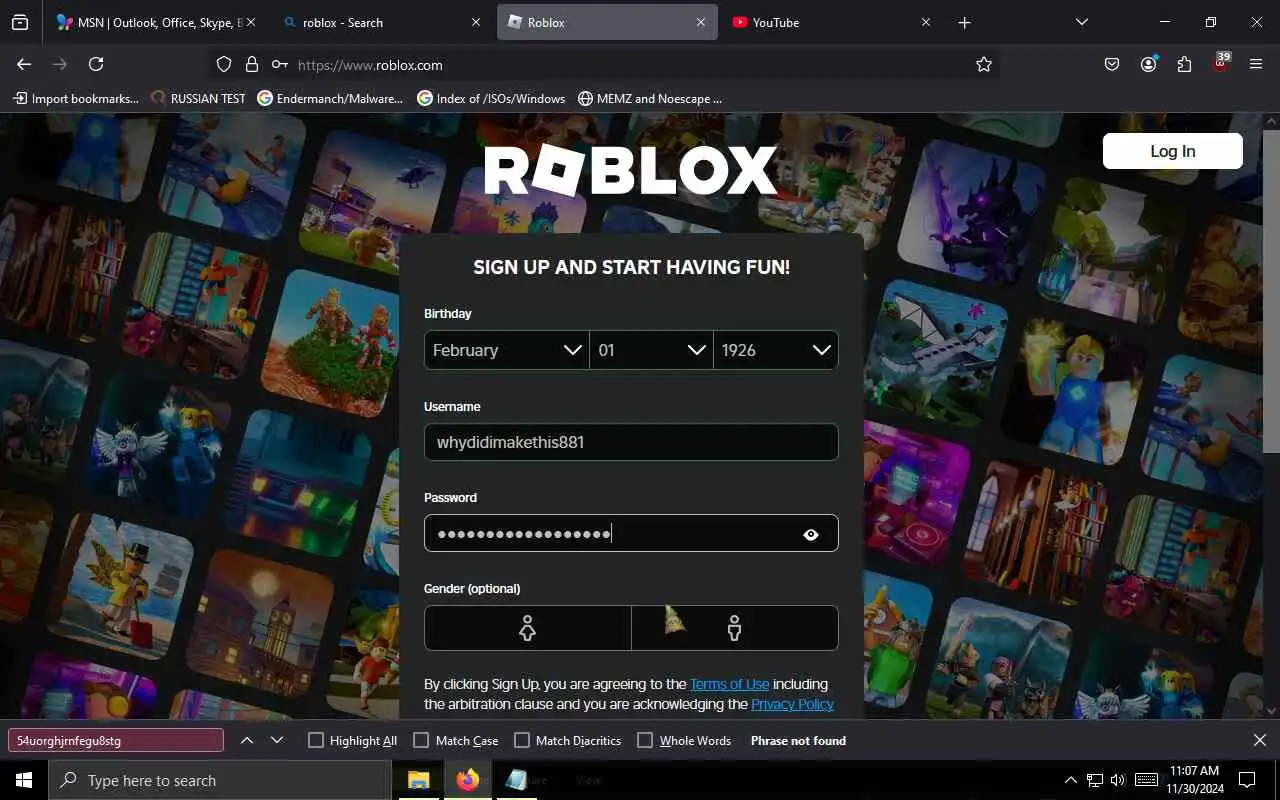Screen dimensions: 1280x800
Task: Bookmark this page with the star icon
Action: coord(984,64)
